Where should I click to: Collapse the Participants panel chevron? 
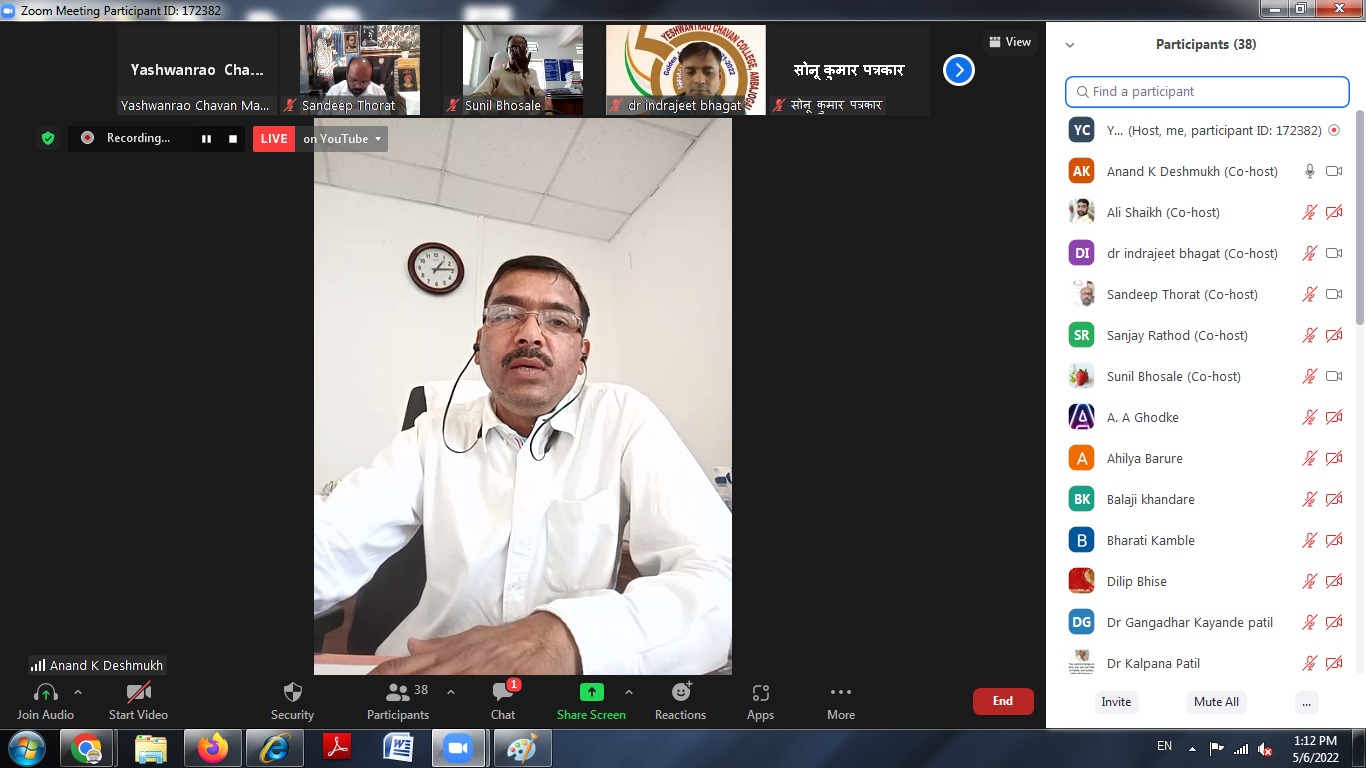point(1070,45)
